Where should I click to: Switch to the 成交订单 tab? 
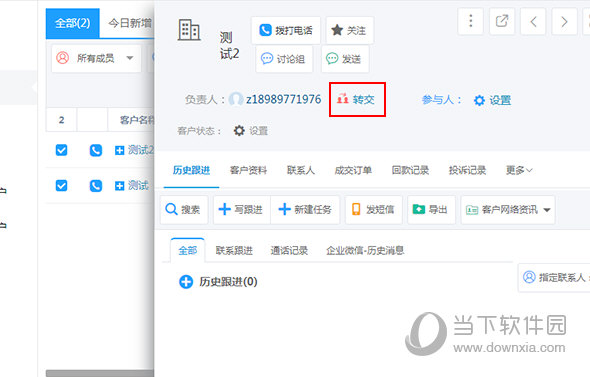click(353, 170)
